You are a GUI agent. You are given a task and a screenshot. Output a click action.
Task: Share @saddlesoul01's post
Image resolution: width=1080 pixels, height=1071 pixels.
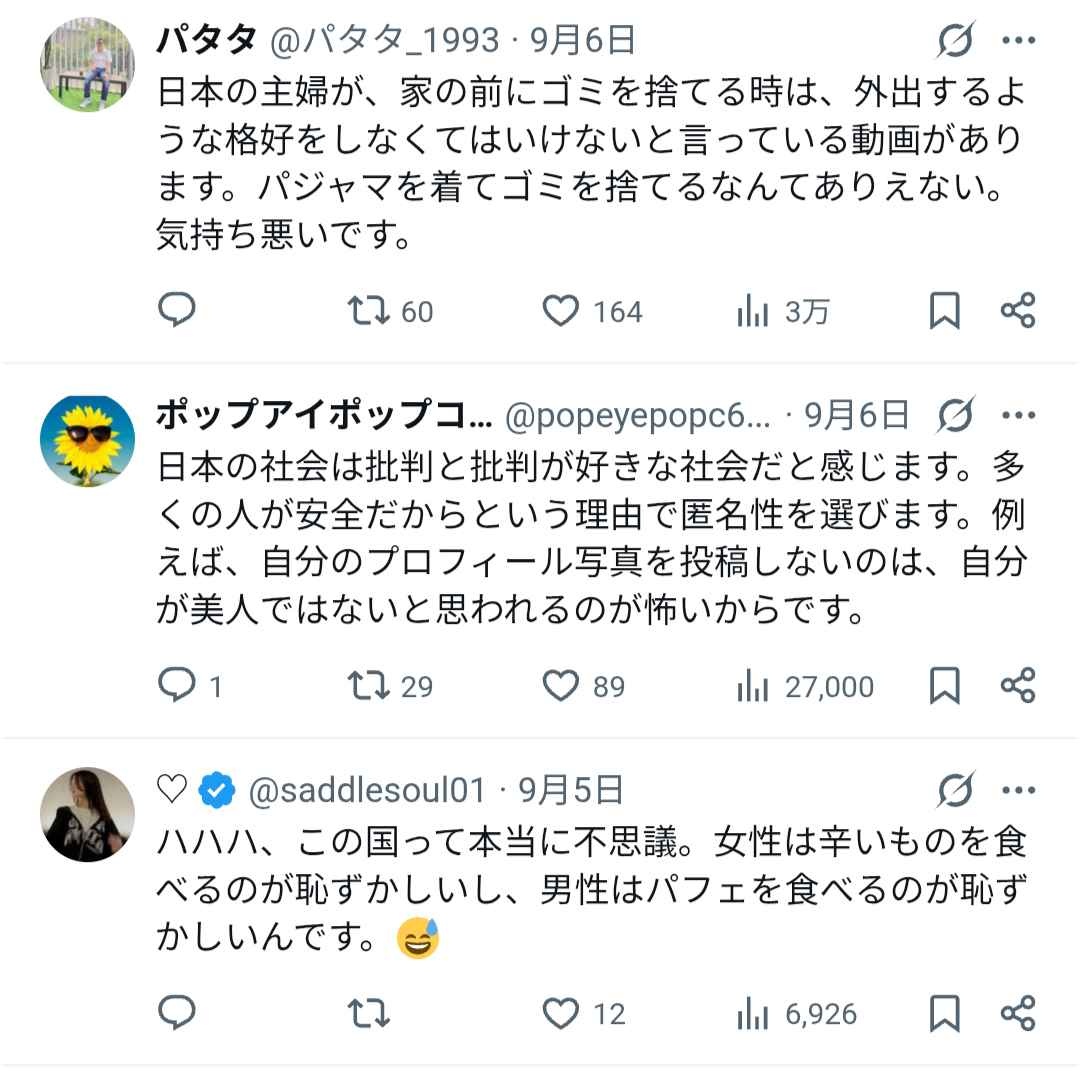pyautogui.click(x=1018, y=1013)
